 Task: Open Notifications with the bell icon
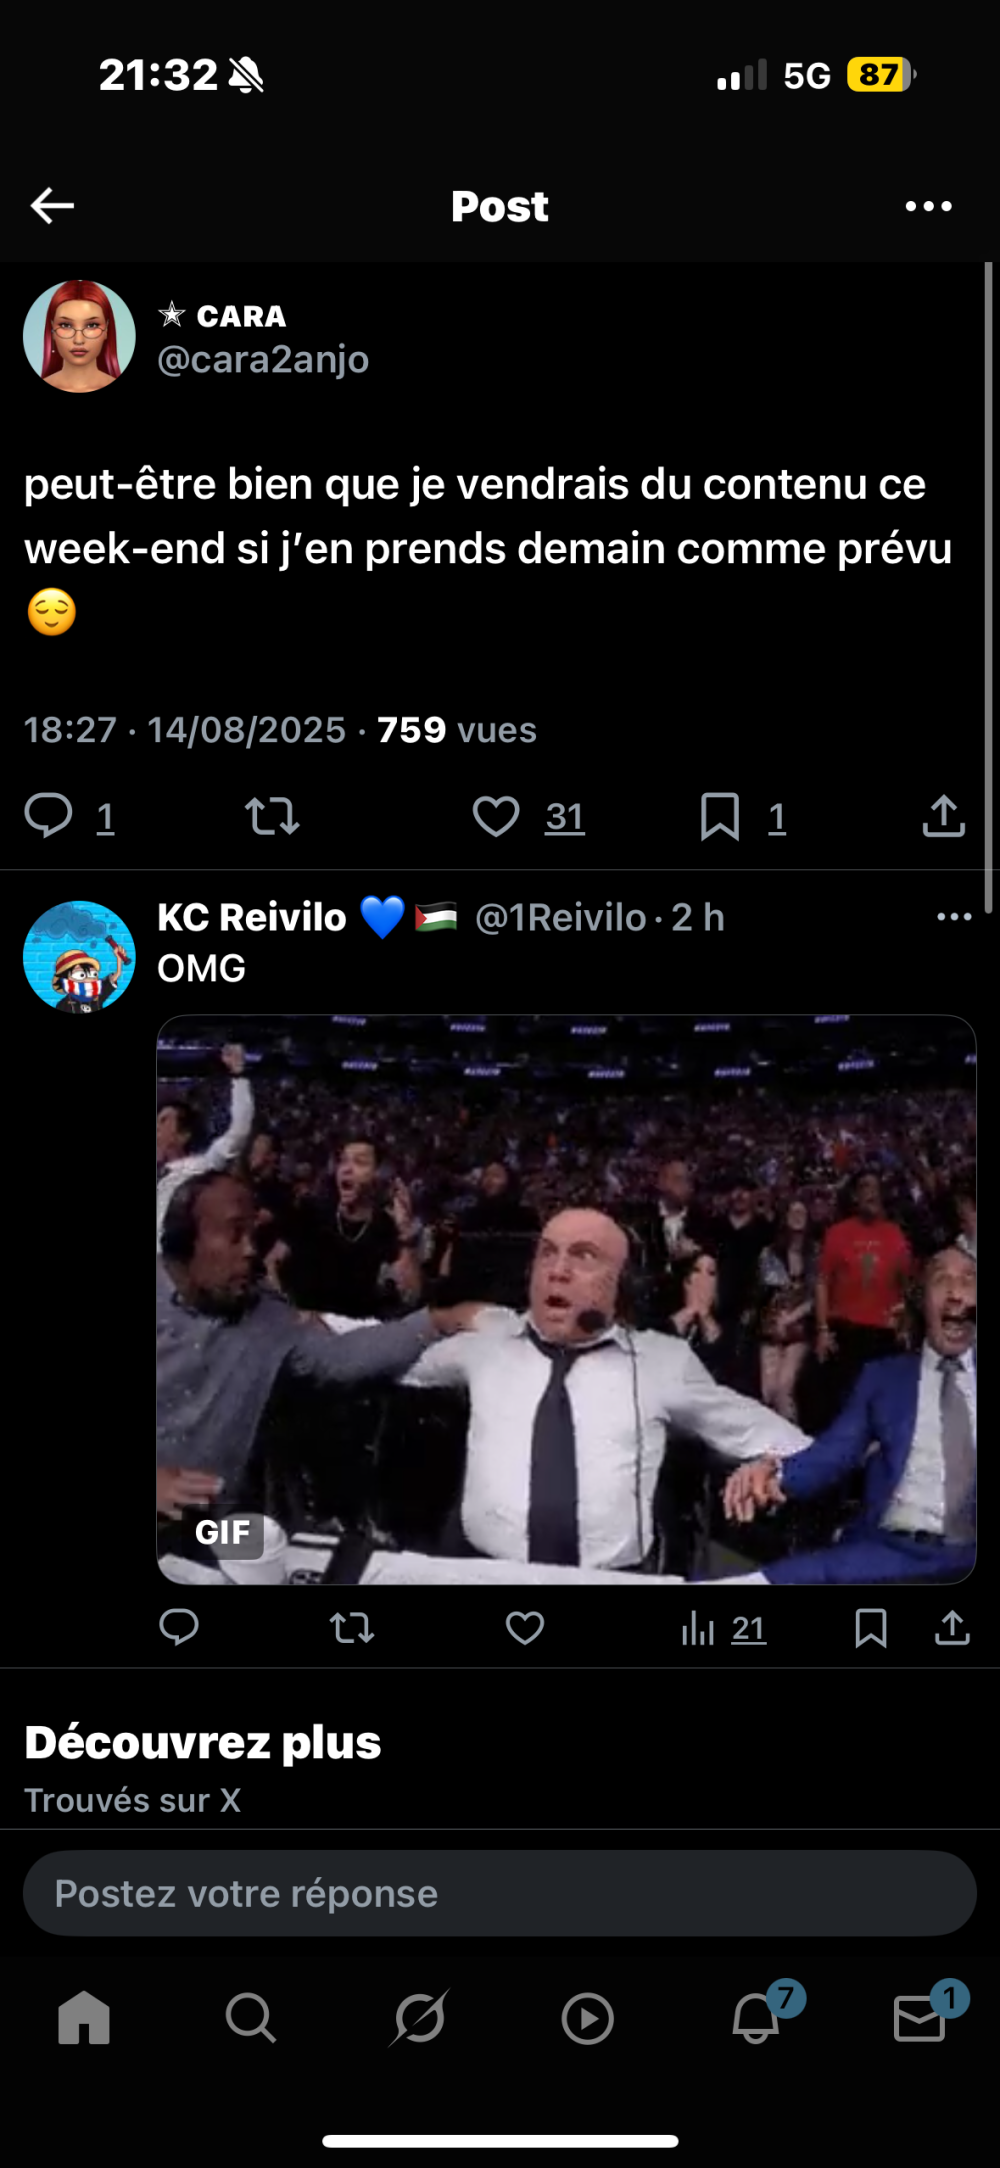(756, 2017)
